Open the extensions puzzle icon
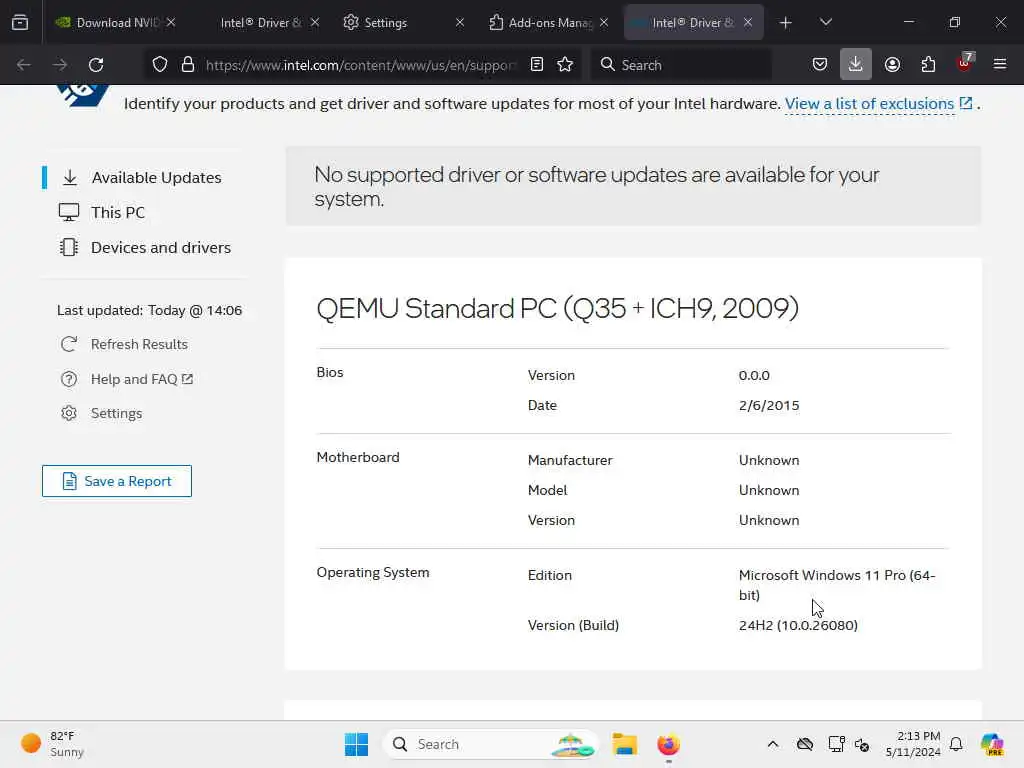1024x768 pixels. (928, 64)
